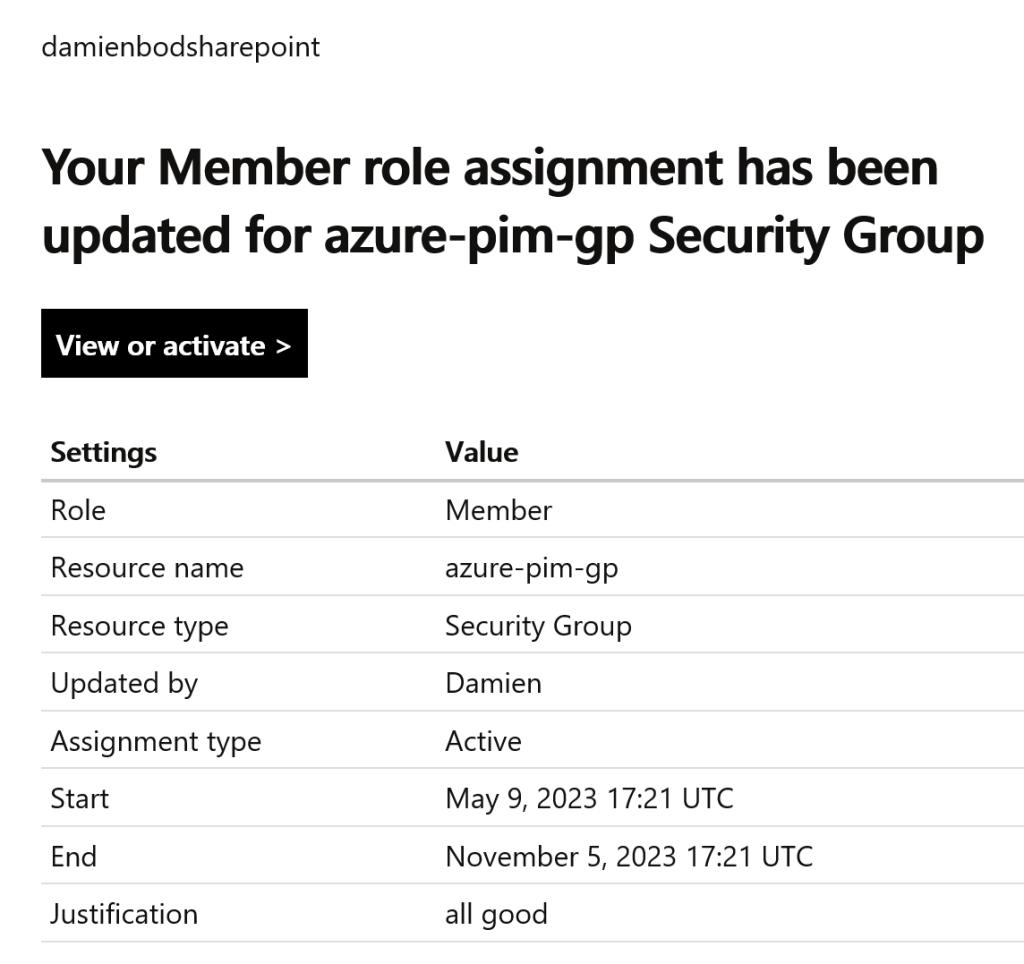The height and width of the screenshot is (964, 1024).
Task: Click the Updated by label
Action: (x=124, y=683)
